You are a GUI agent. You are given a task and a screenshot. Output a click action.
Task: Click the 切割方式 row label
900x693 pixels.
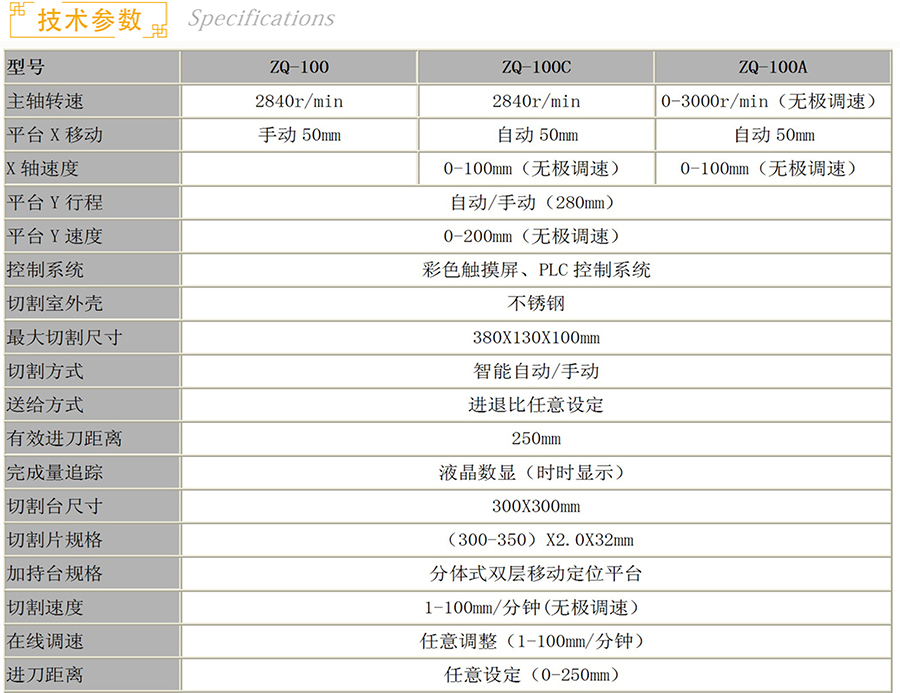coord(45,371)
